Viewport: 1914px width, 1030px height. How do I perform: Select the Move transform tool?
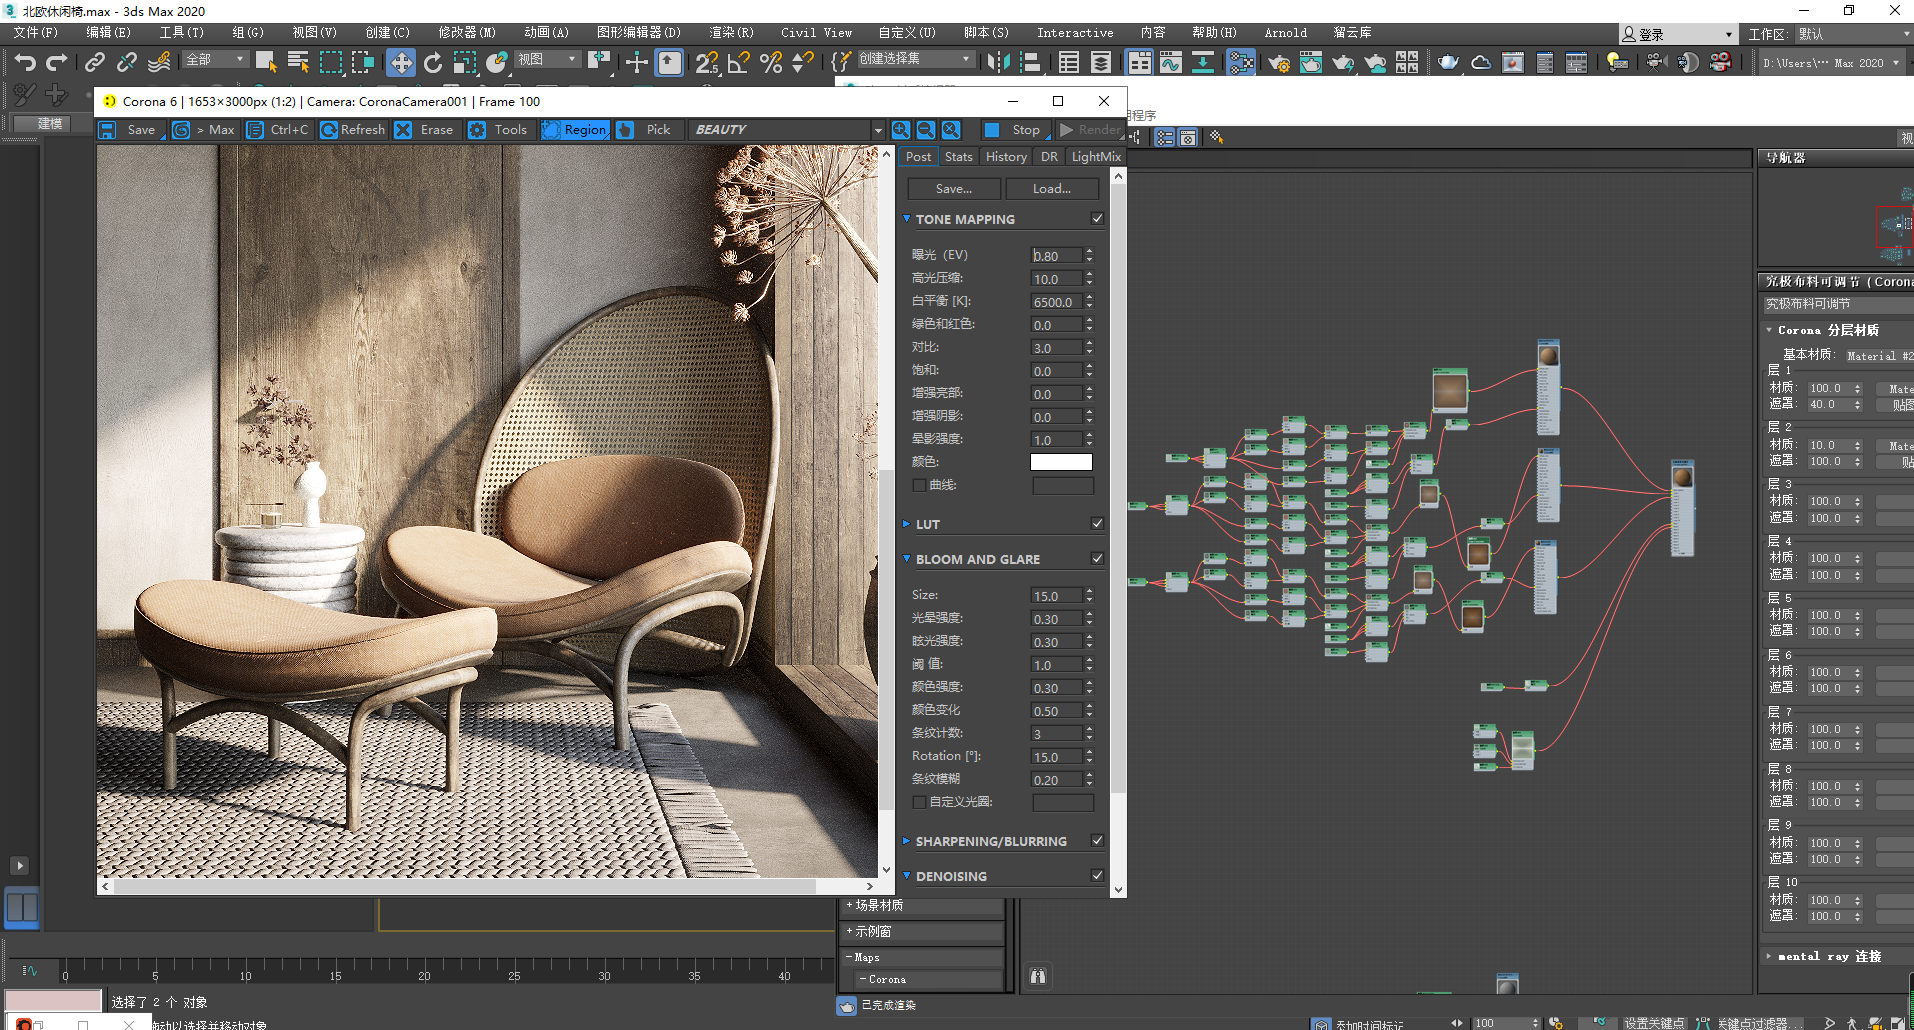[400, 63]
